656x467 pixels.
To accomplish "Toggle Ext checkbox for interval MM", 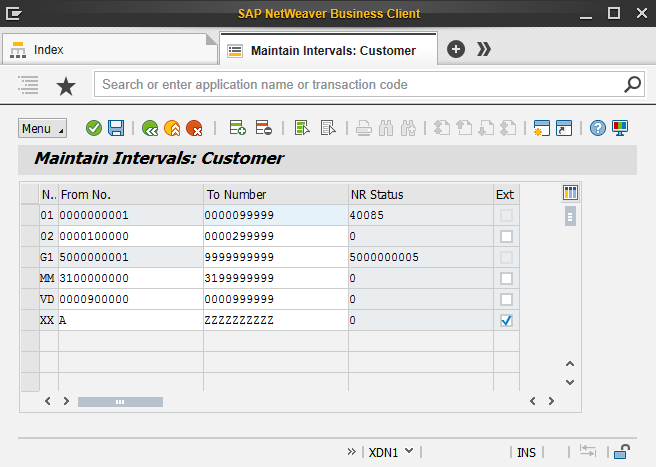I will 506,278.
